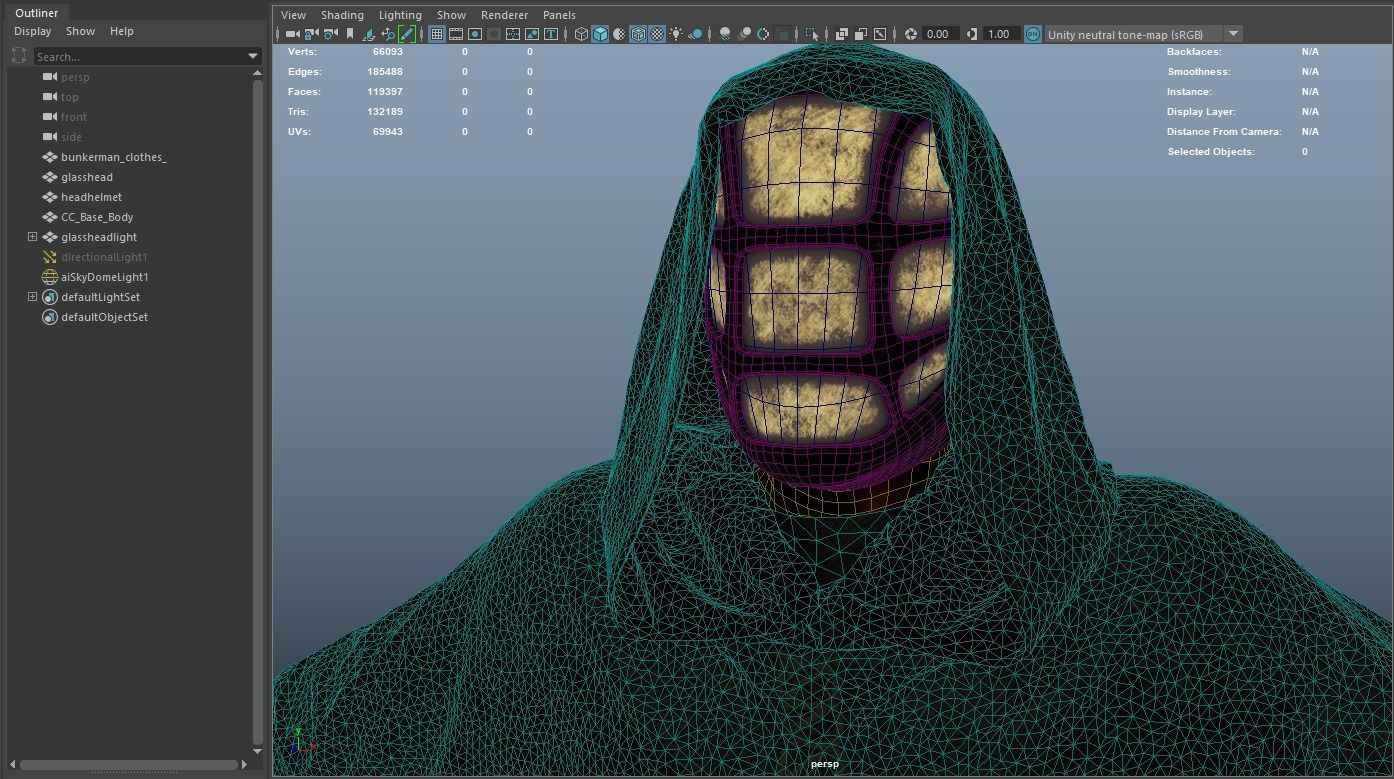Click the Image Plane icon
This screenshot has height=779, width=1394.
369,34
